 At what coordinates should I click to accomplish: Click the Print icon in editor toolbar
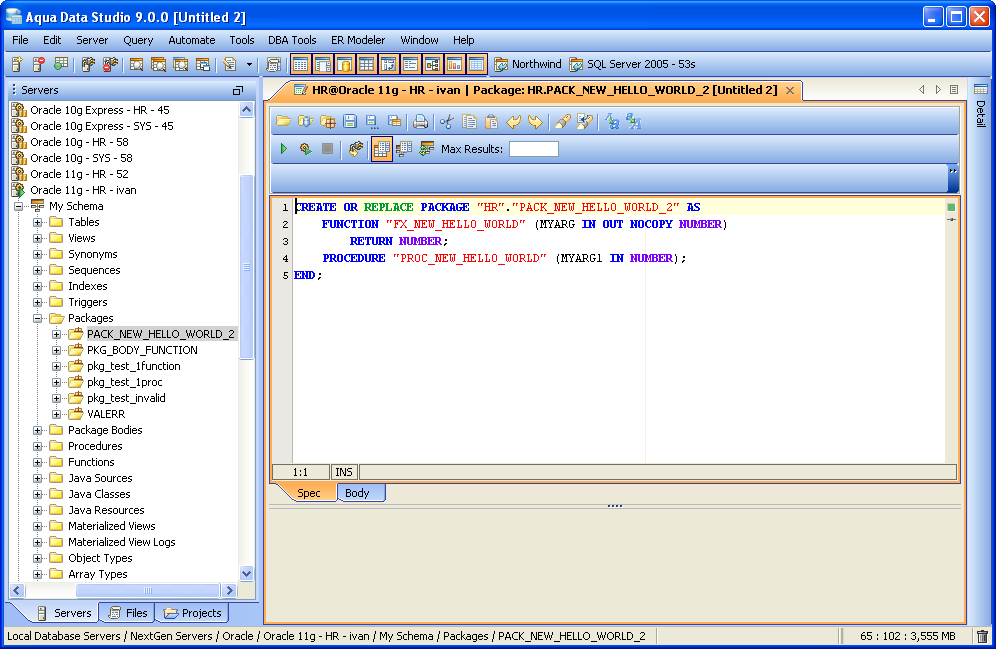(421, 121)
